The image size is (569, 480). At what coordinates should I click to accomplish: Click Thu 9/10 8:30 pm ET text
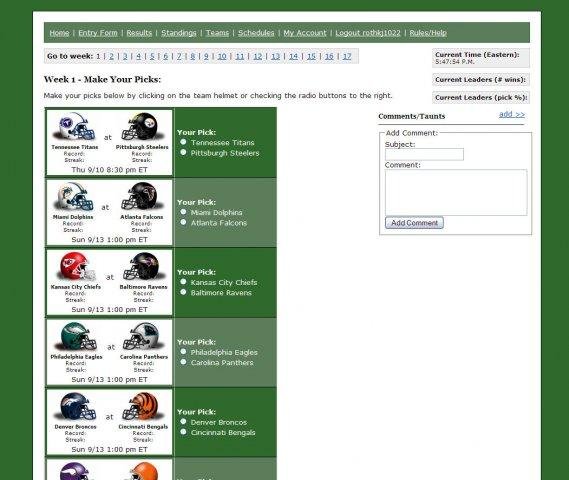(x=109, y=169)
